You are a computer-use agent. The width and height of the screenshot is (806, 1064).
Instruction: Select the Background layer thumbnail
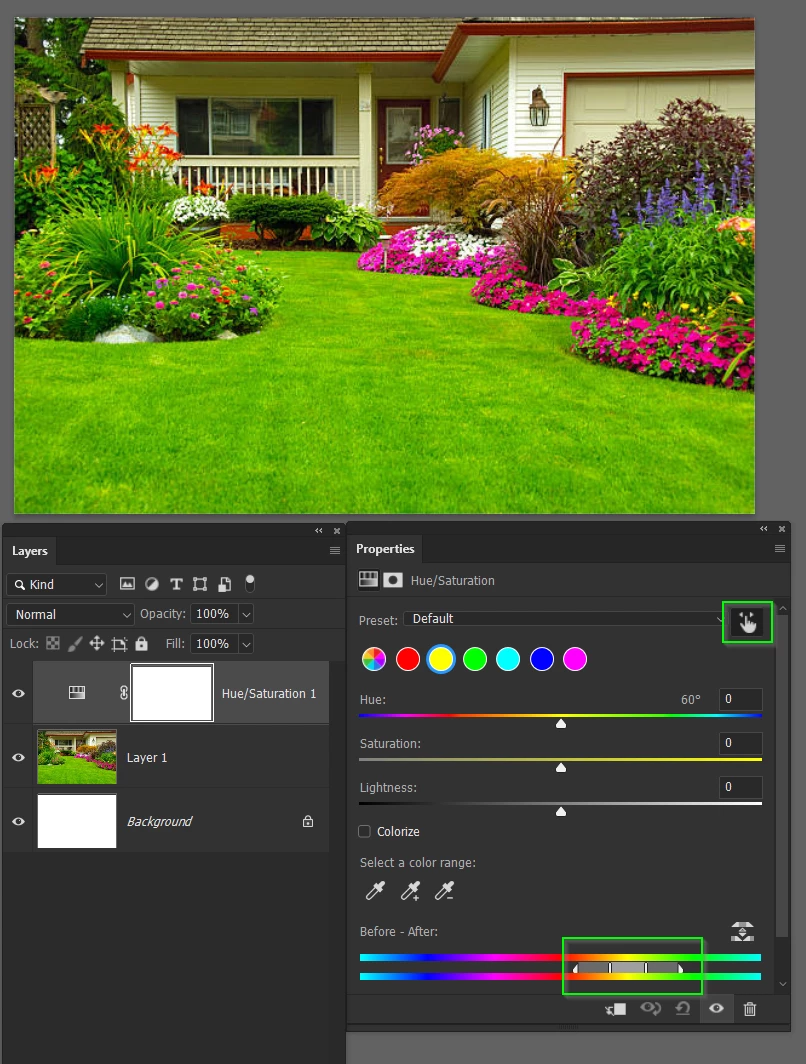click(x=77, y=821)
